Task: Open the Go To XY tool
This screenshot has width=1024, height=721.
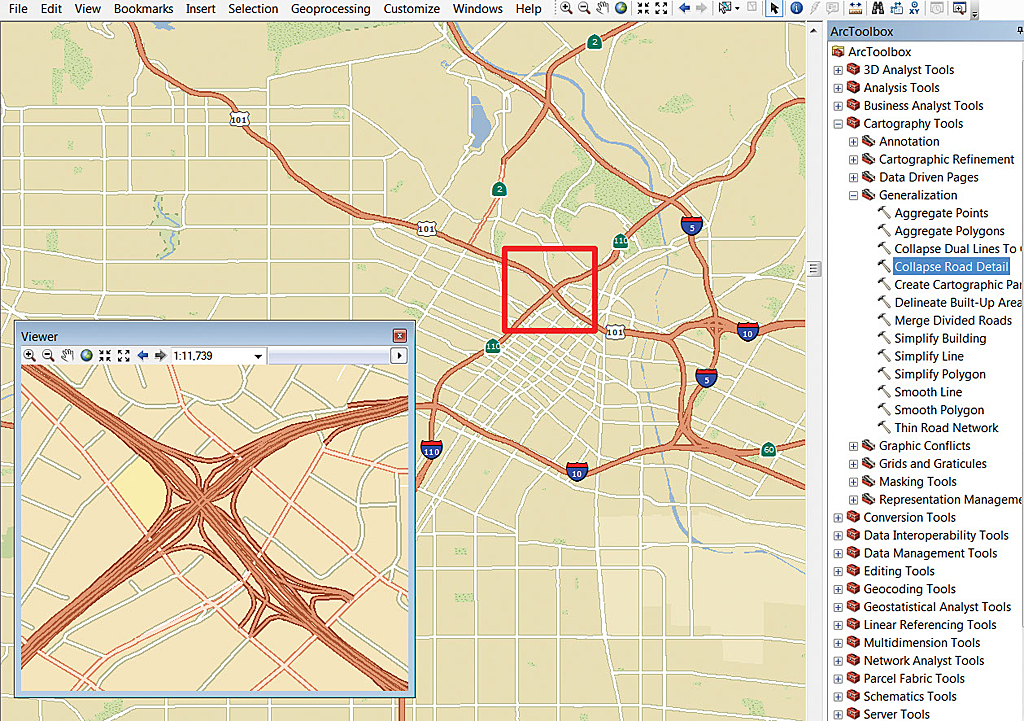Action: click(914, 8)
